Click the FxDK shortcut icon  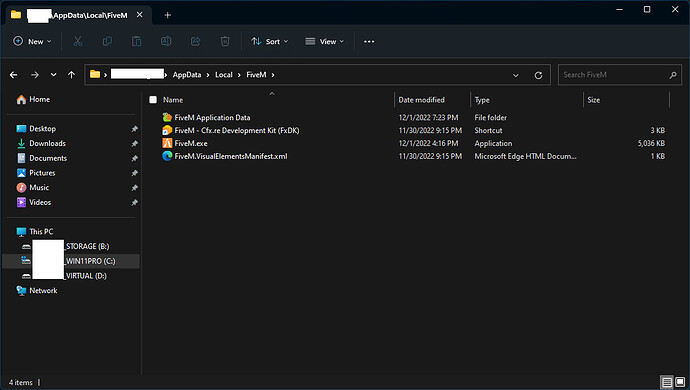[167, 130]
